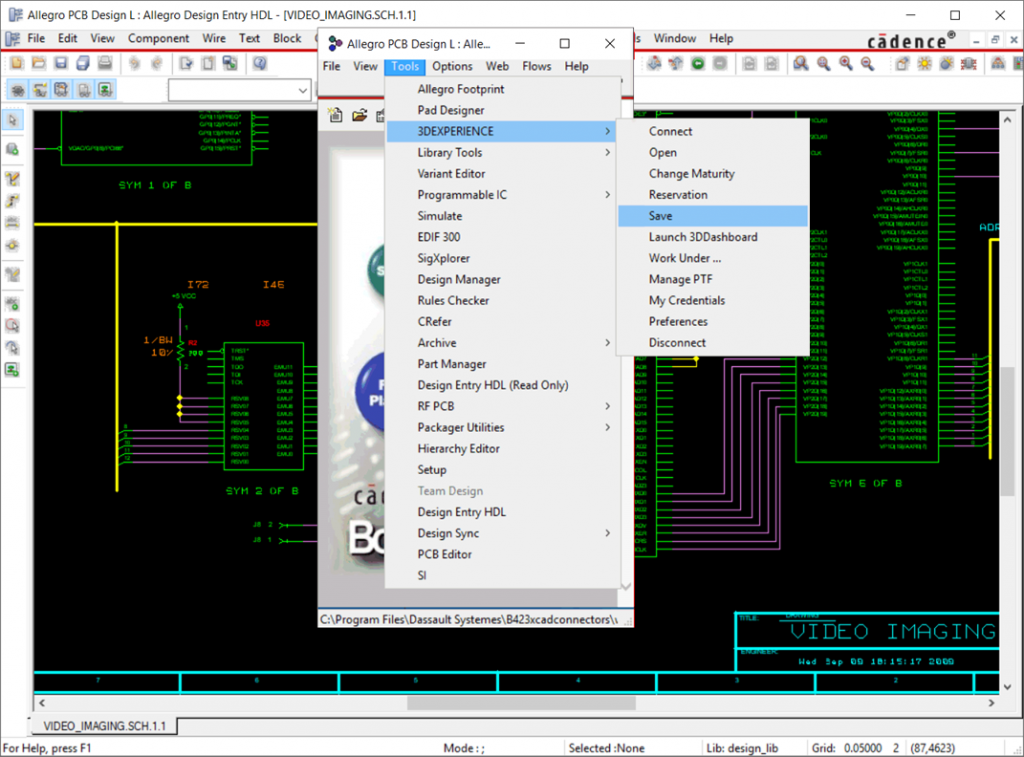The width and height of the screenshot is (1024, 757).
Task: Click the Help question mark icon
Action: (x=259, y=63)
